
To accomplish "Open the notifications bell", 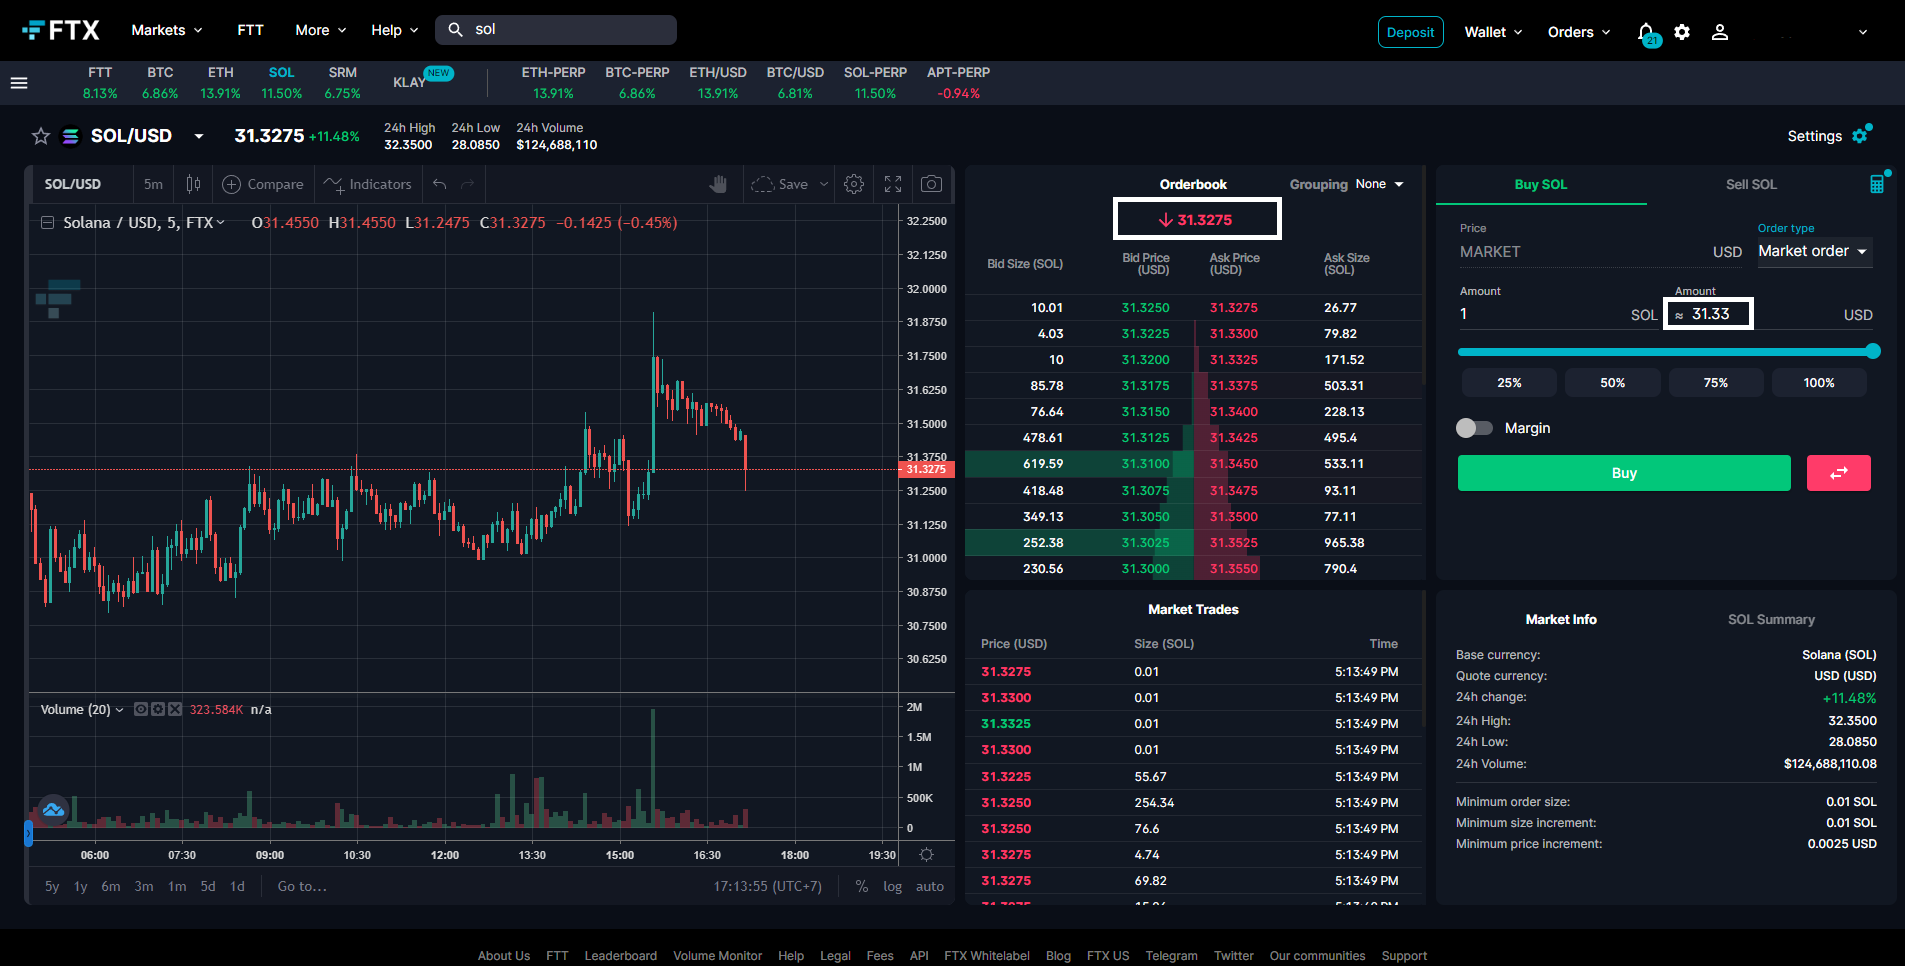I will click(x=1646, y=33).
